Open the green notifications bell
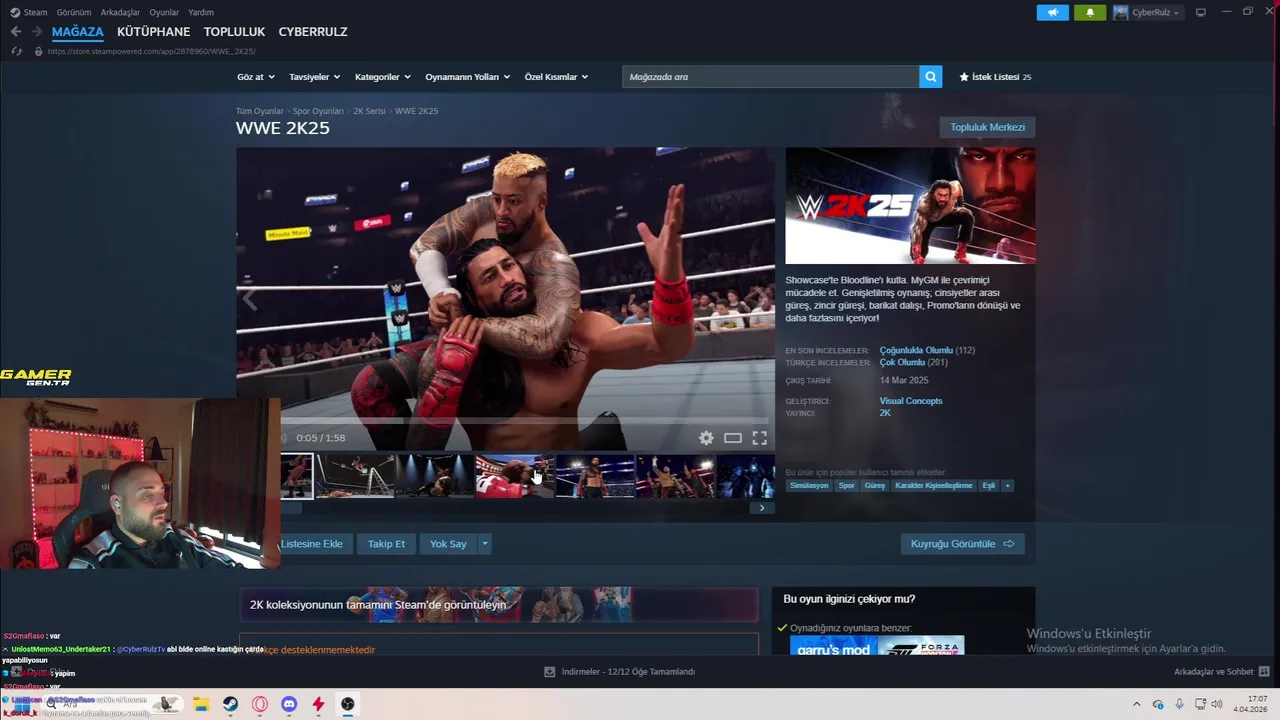Image resolution: width=1280 pixels, height=720 pixels. pyautogui.click(x=1090, y=12)
